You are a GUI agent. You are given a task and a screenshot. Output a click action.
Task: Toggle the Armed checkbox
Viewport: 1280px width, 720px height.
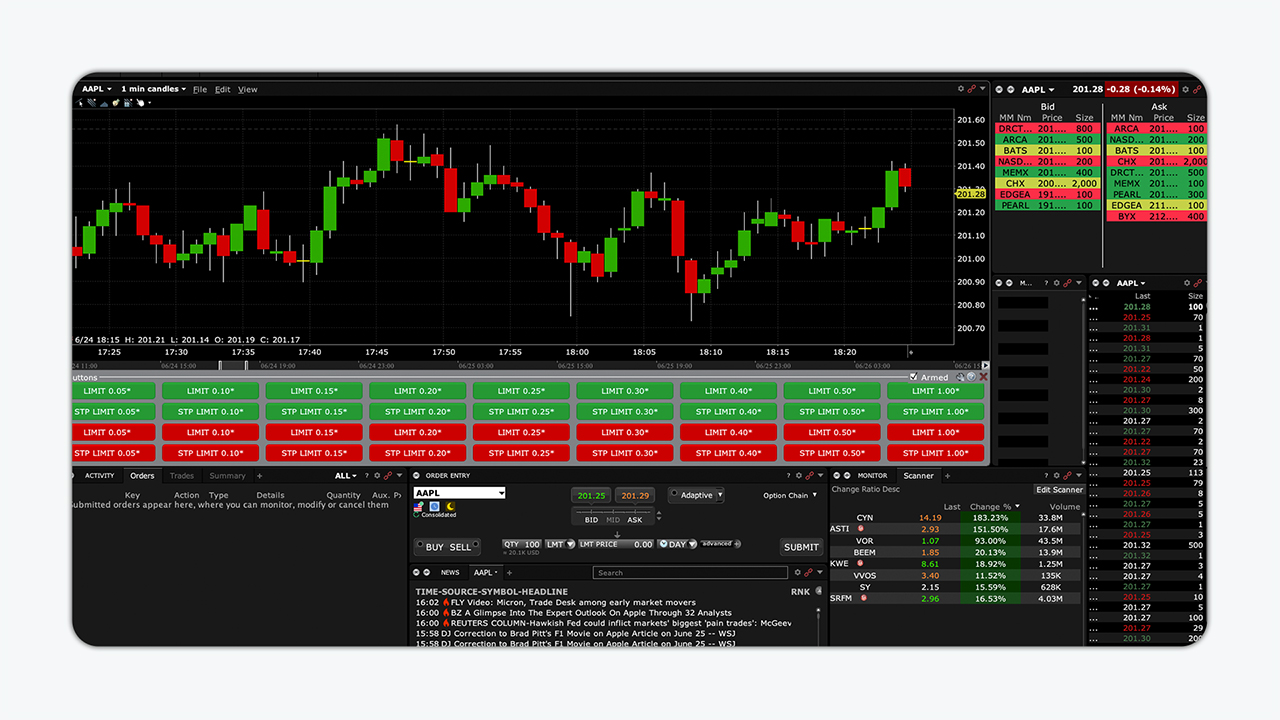913,376
